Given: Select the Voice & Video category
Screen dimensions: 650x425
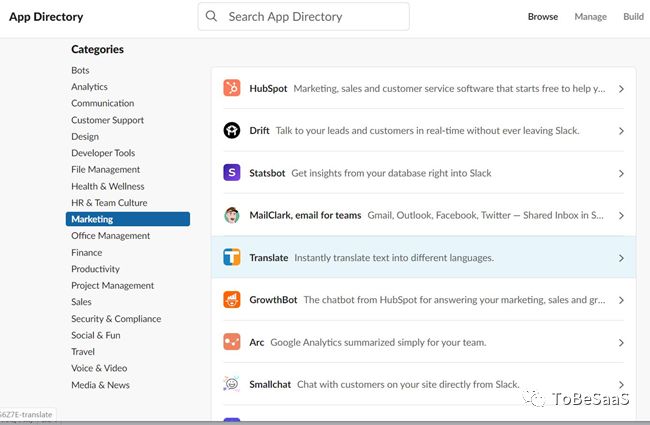Looking at the screenshot, I should click(99, 368).
